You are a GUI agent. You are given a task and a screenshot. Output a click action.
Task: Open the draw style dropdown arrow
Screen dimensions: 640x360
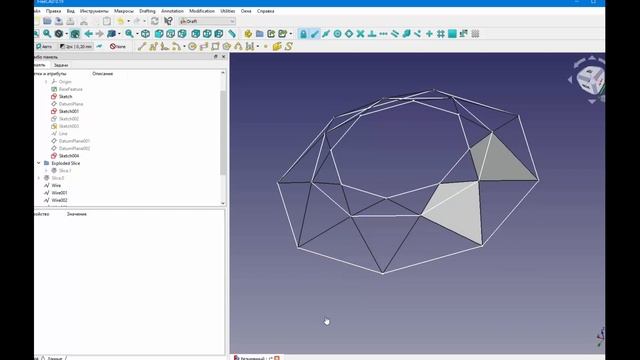tap(67, 33)
